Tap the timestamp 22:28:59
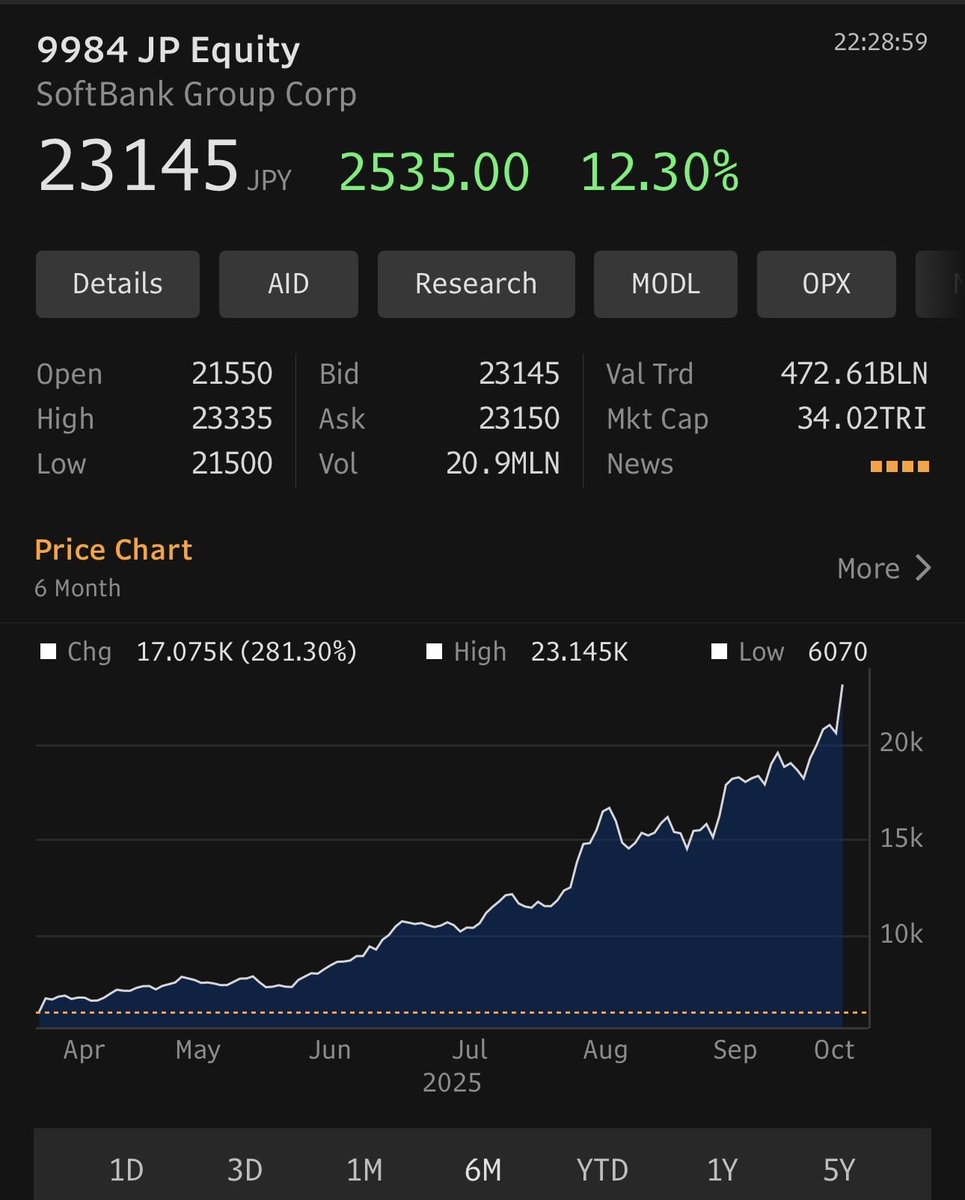The image size is (965, 1200). click(880, 42)
